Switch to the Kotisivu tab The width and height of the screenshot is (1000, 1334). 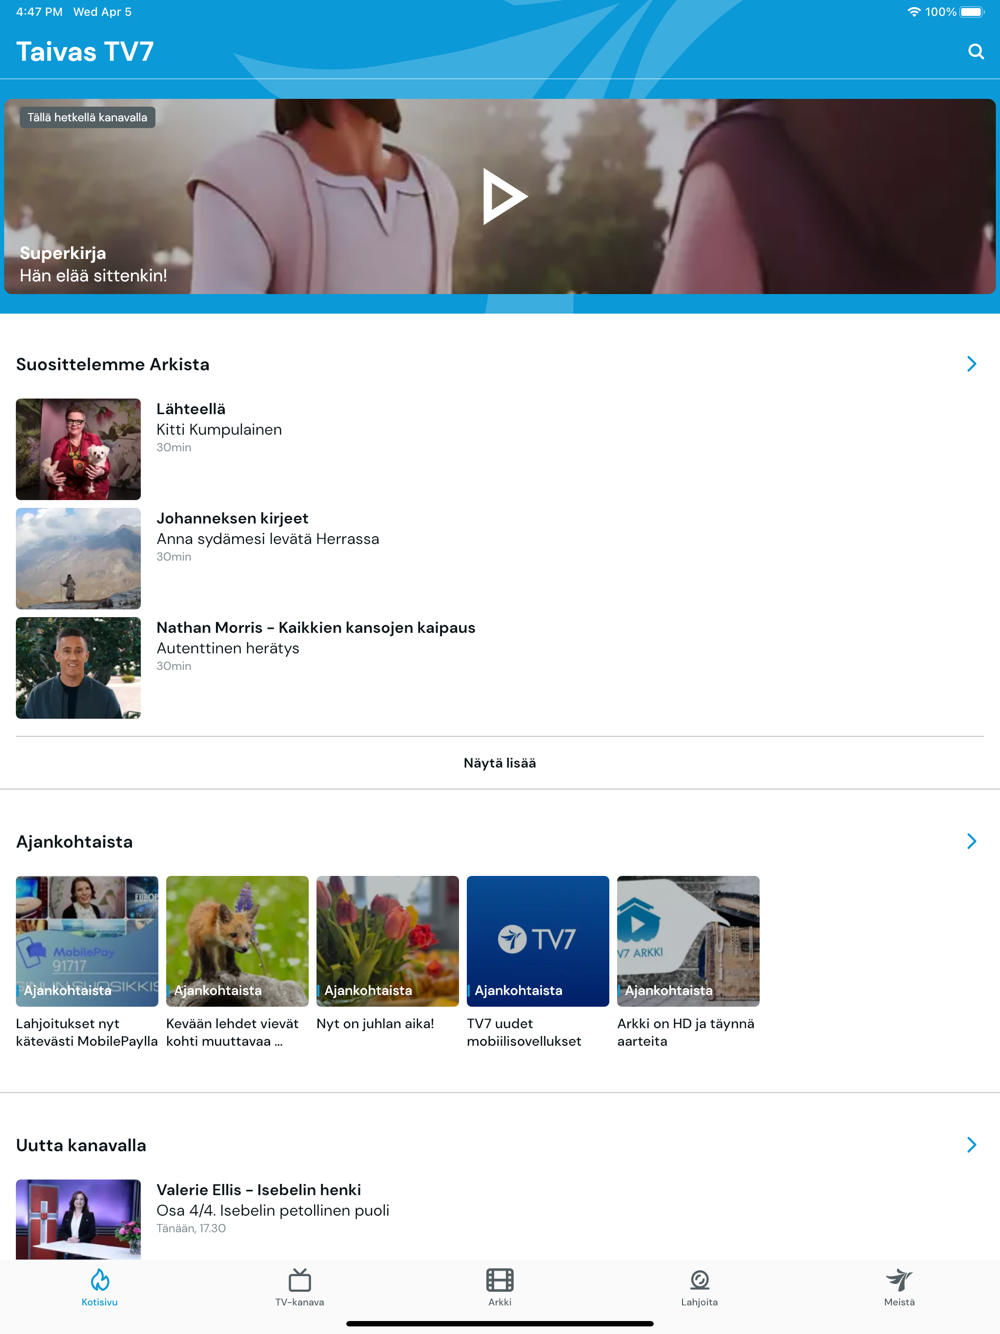100,1288
